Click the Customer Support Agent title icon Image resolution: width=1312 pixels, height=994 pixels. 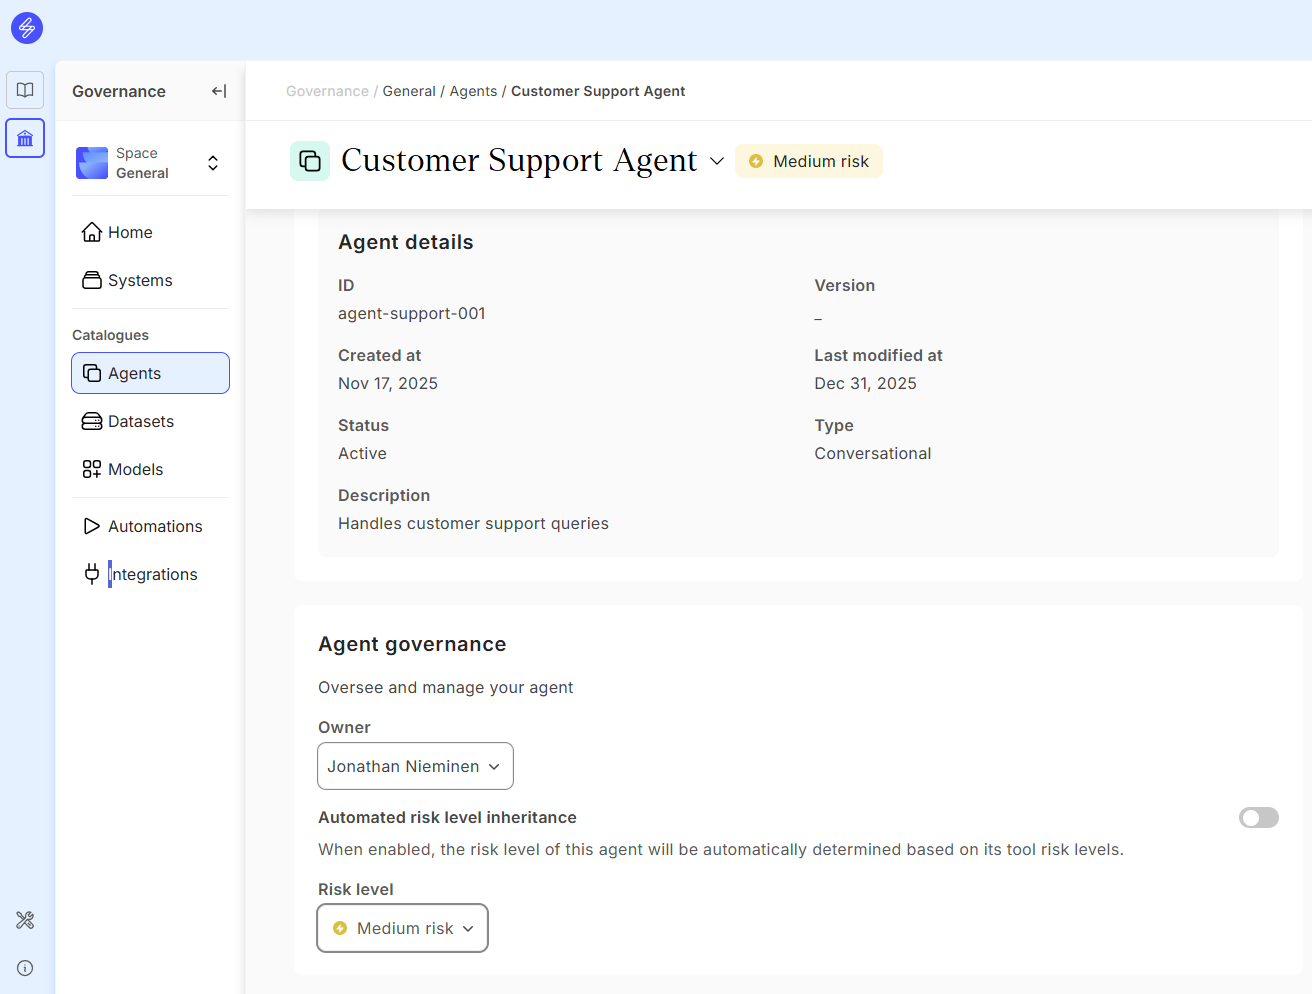click(310, 161)
